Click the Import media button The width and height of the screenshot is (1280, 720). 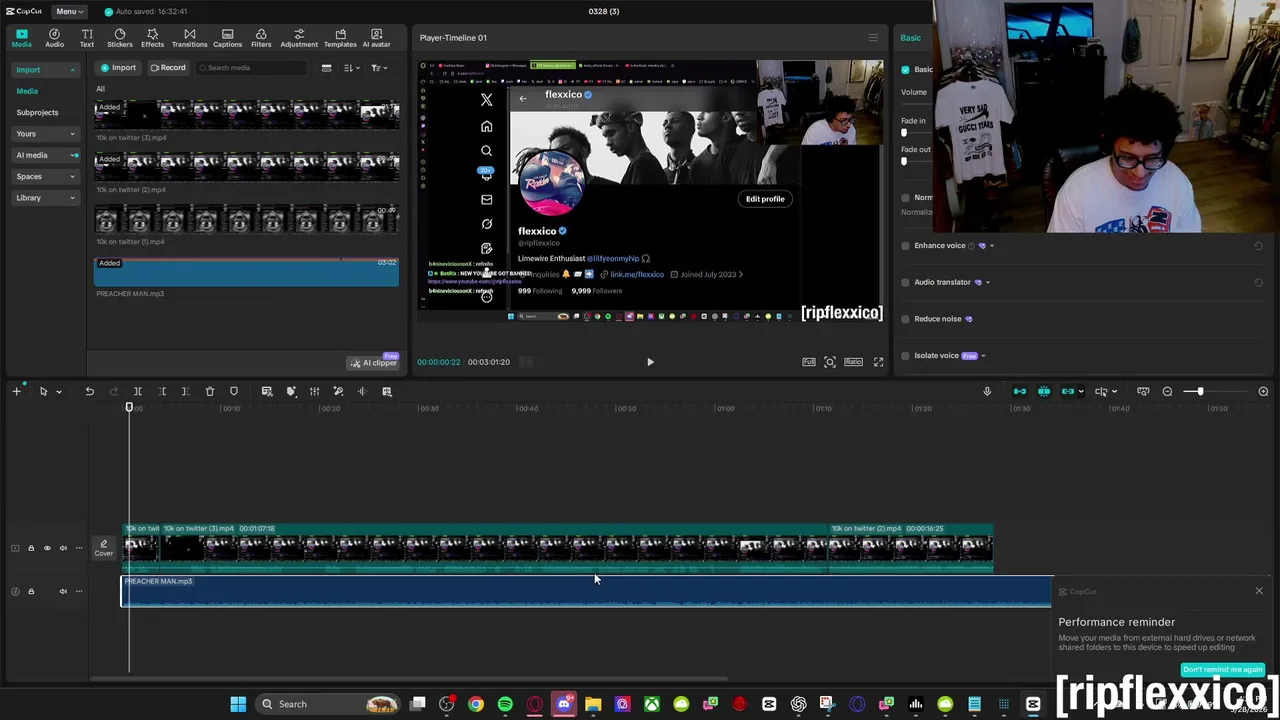(x=118, y=68)
